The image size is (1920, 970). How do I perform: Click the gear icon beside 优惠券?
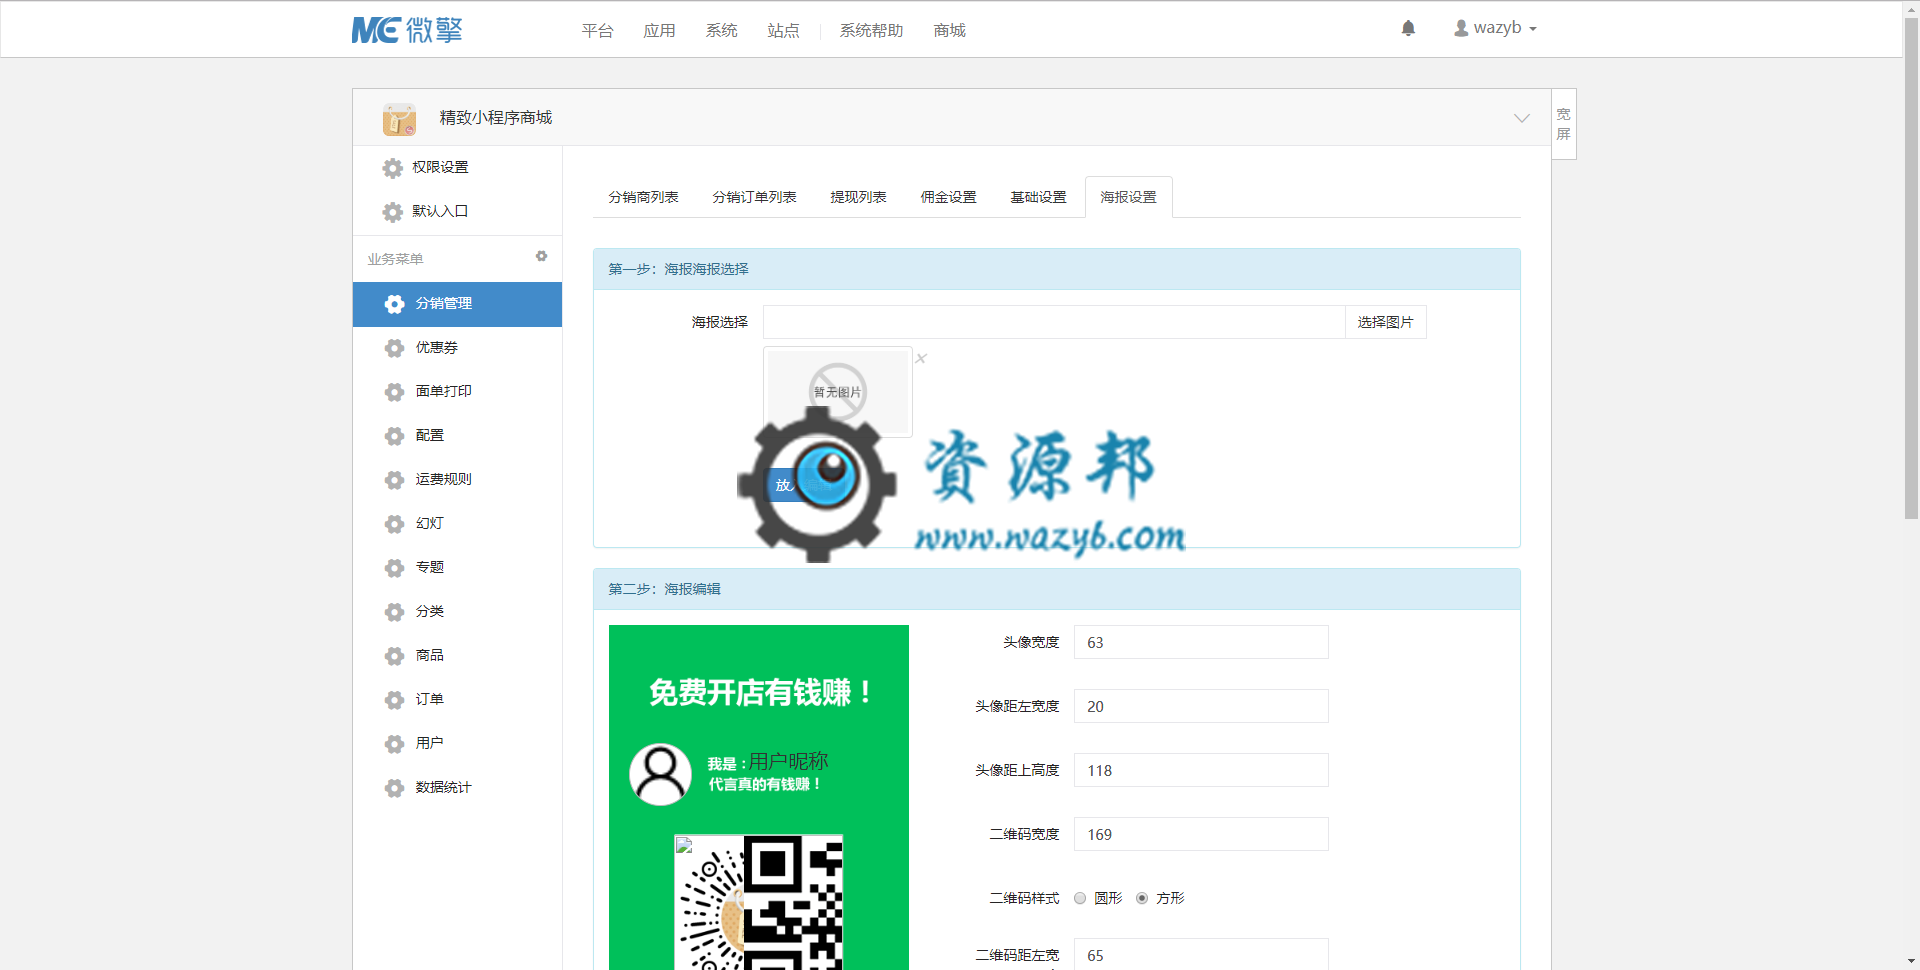[x=395, y=348]
